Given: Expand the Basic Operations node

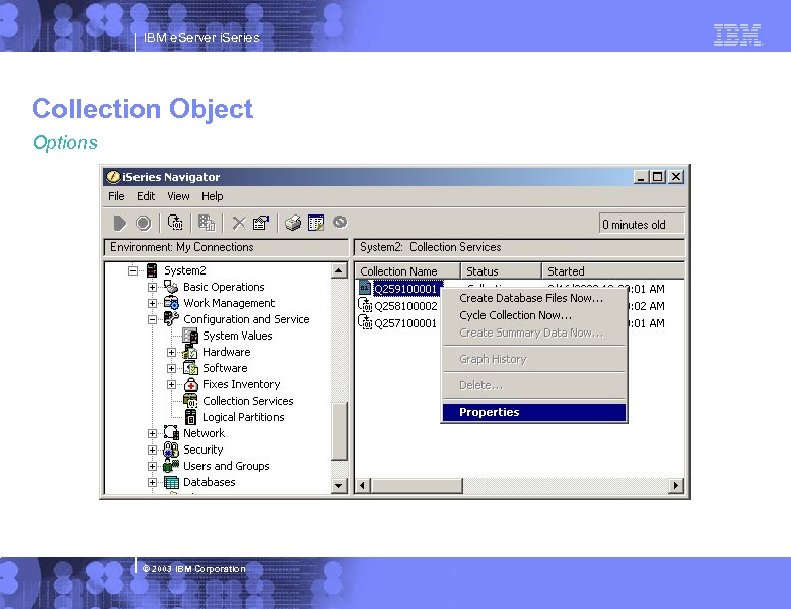Looking at the screenshot, I should (x=152, y=287).
